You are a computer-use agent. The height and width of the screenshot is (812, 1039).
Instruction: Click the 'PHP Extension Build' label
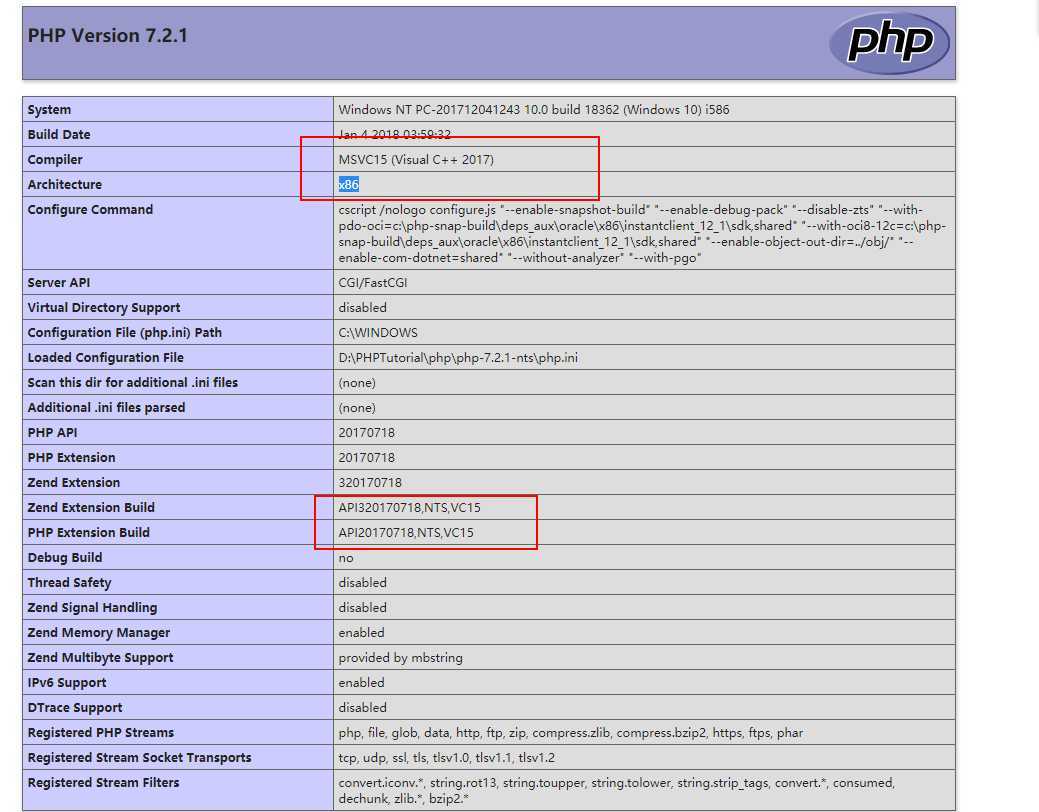(88, 532)
